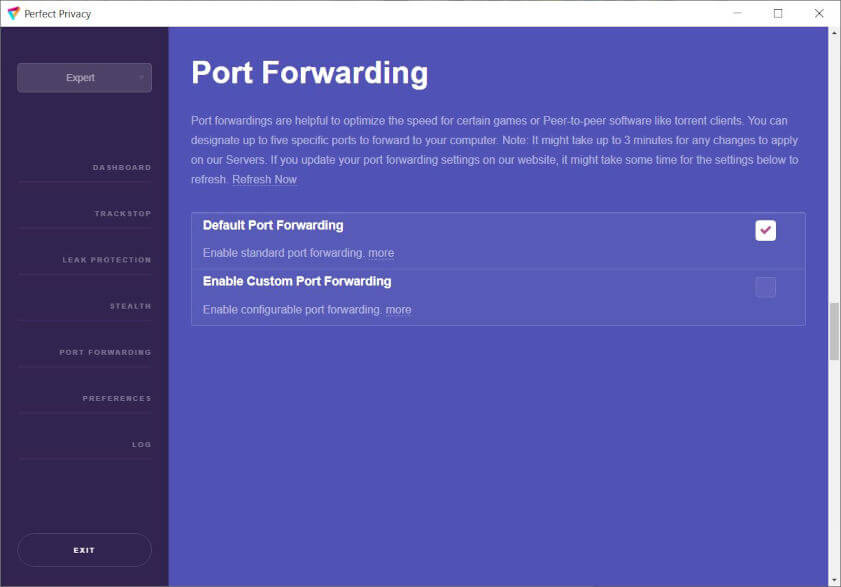Click the Perfect Privacy logo icon

coord(13,13)
